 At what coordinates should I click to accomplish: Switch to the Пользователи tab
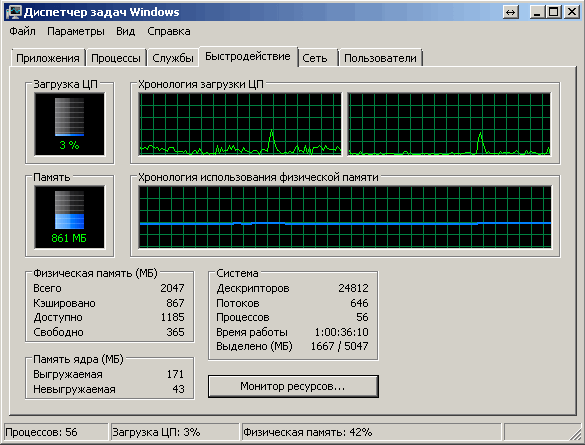pyautogui.click(x=380, y=58)
